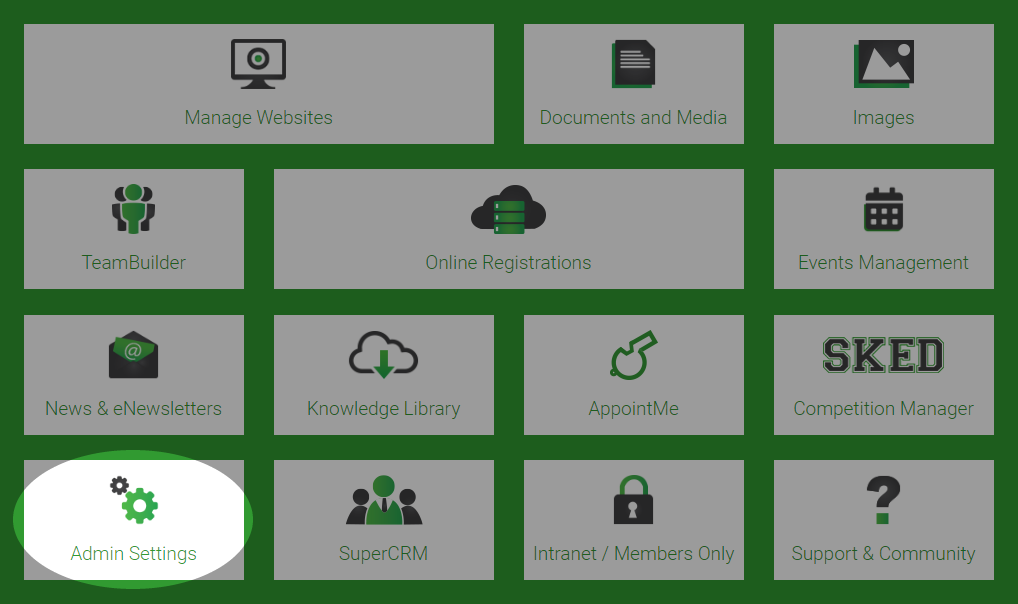This screenshot has width=1018, height=604.
Task: Select the SuperCRM text label
Action: (384, 553)
